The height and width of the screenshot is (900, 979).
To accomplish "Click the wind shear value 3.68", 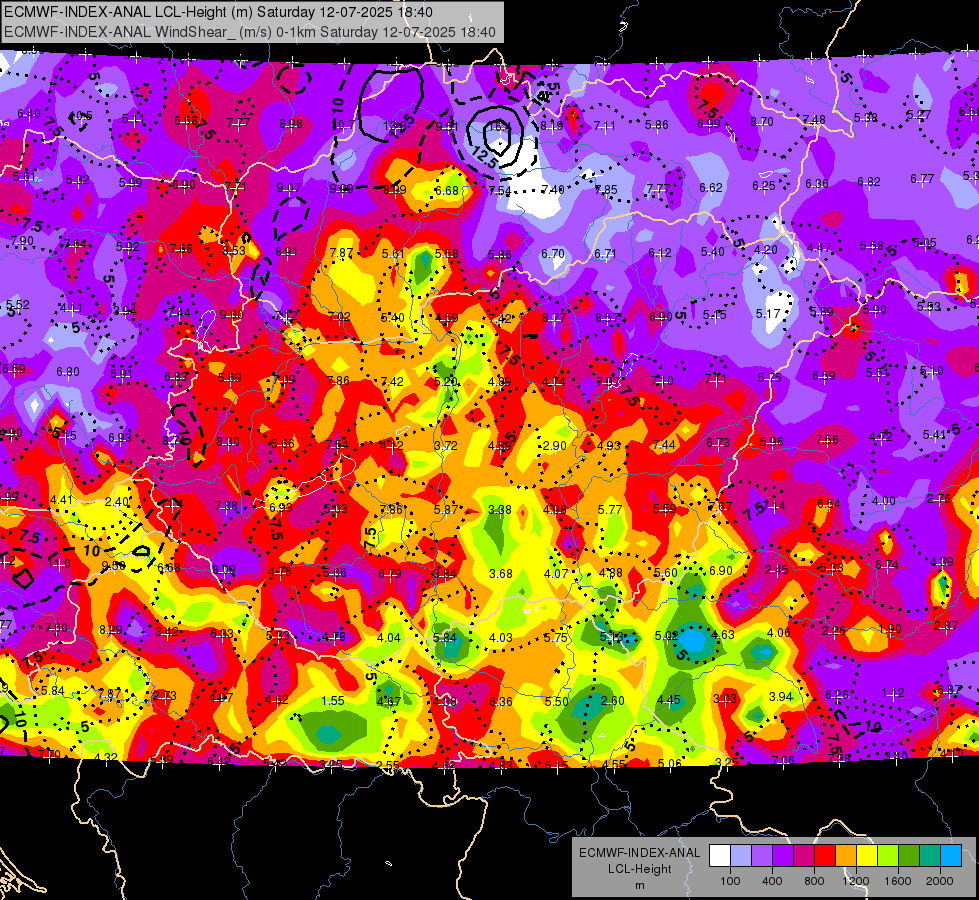I will pos(501,573).
